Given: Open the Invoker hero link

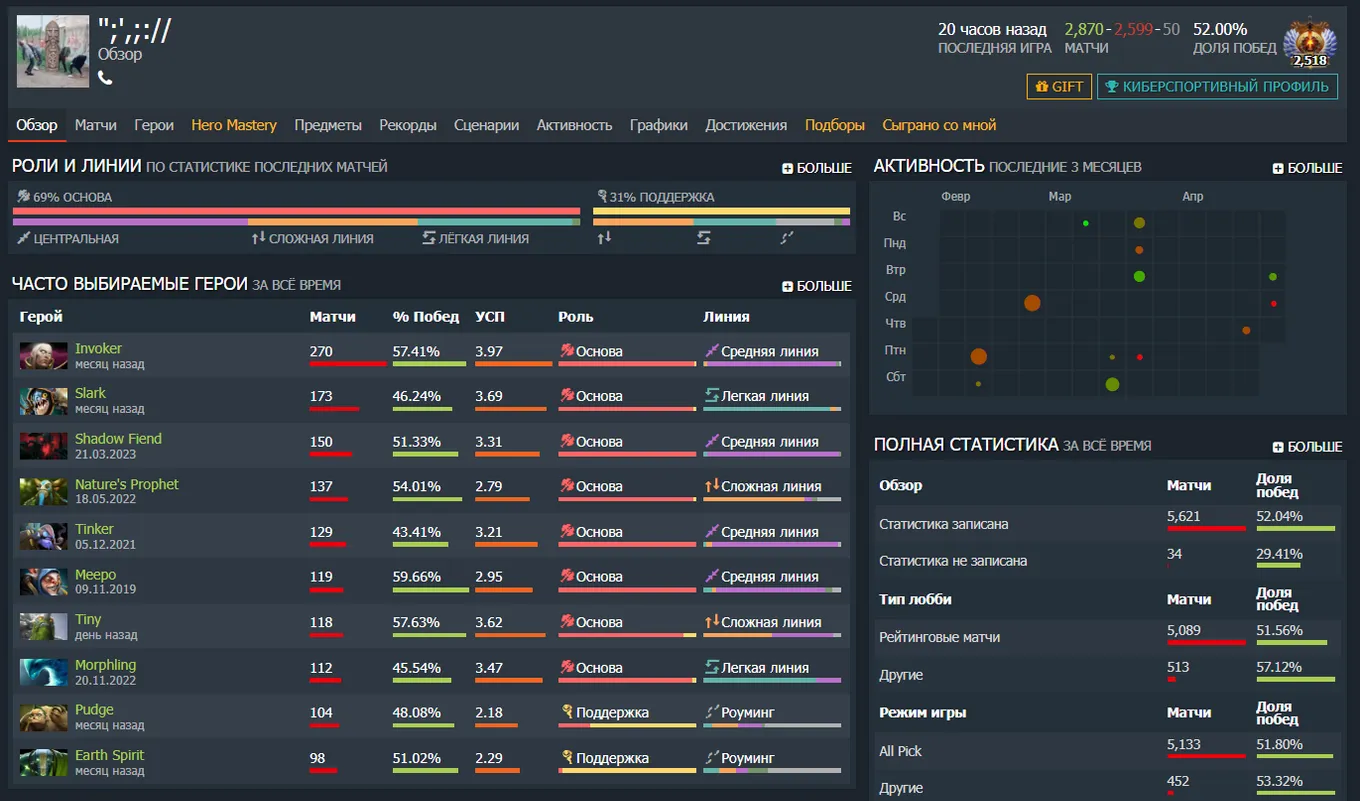Looking at the screenshot, I should (x=98, y=348).
